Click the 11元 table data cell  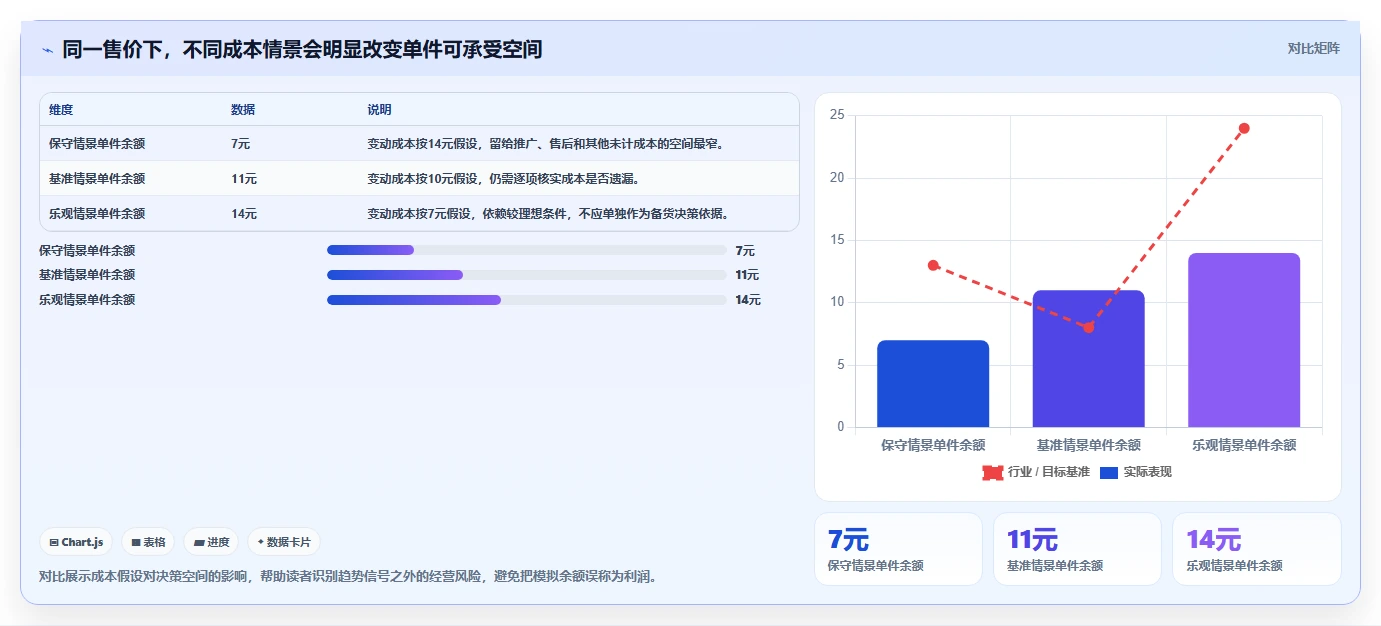[244, 179]
